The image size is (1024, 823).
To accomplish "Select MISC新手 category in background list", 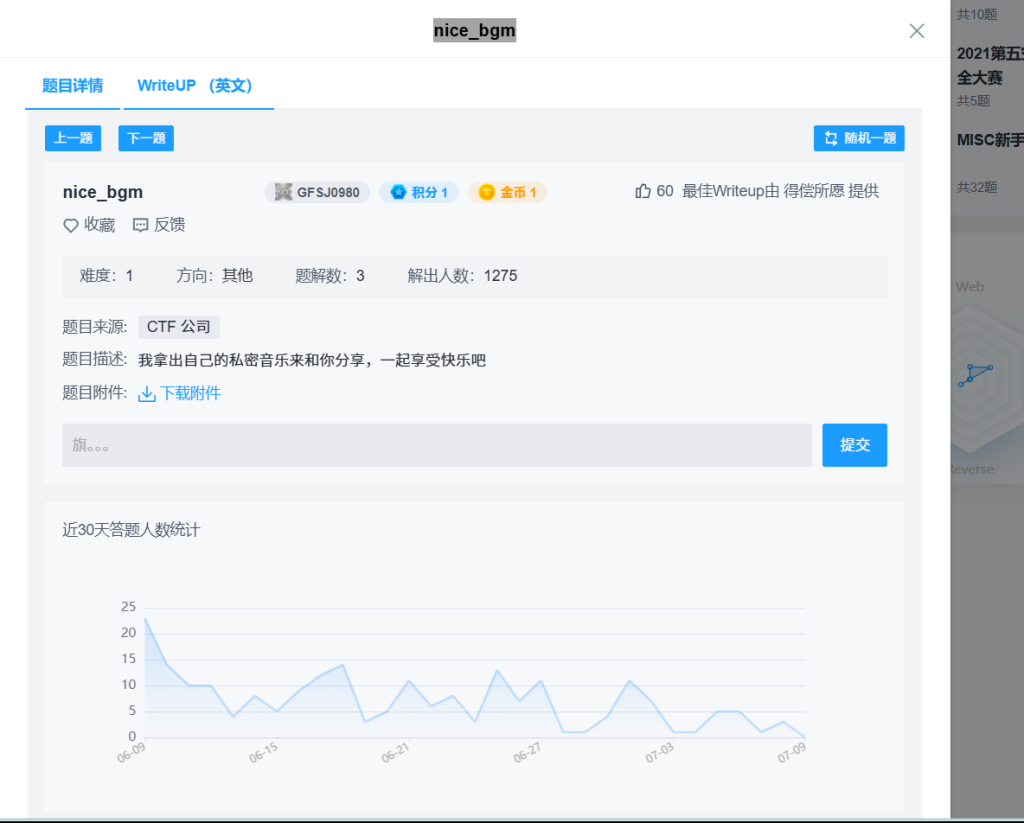I will pos(989,140).
